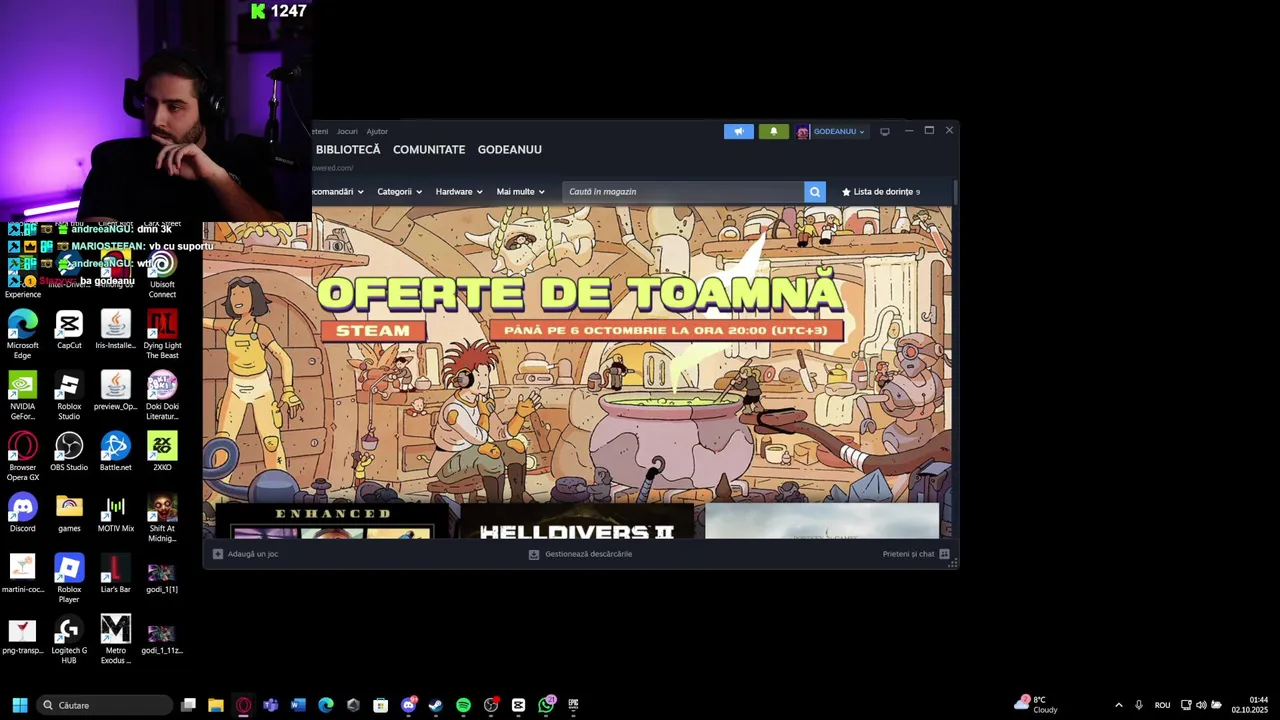Switch to the COMUNITATE tab
1280x720 pixels.
(x=429, y=150)
